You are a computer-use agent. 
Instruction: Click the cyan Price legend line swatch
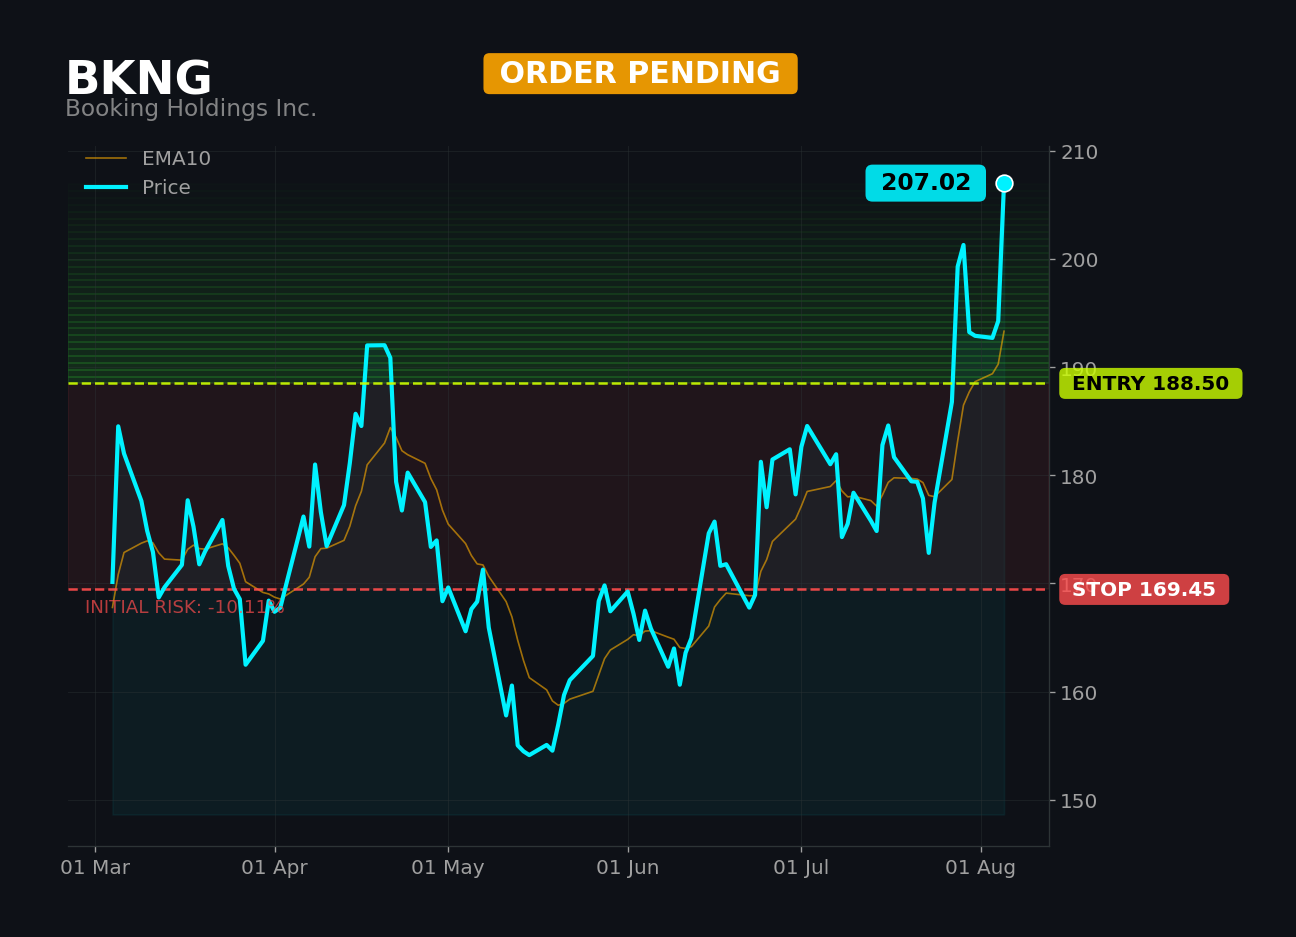(106, 188)
